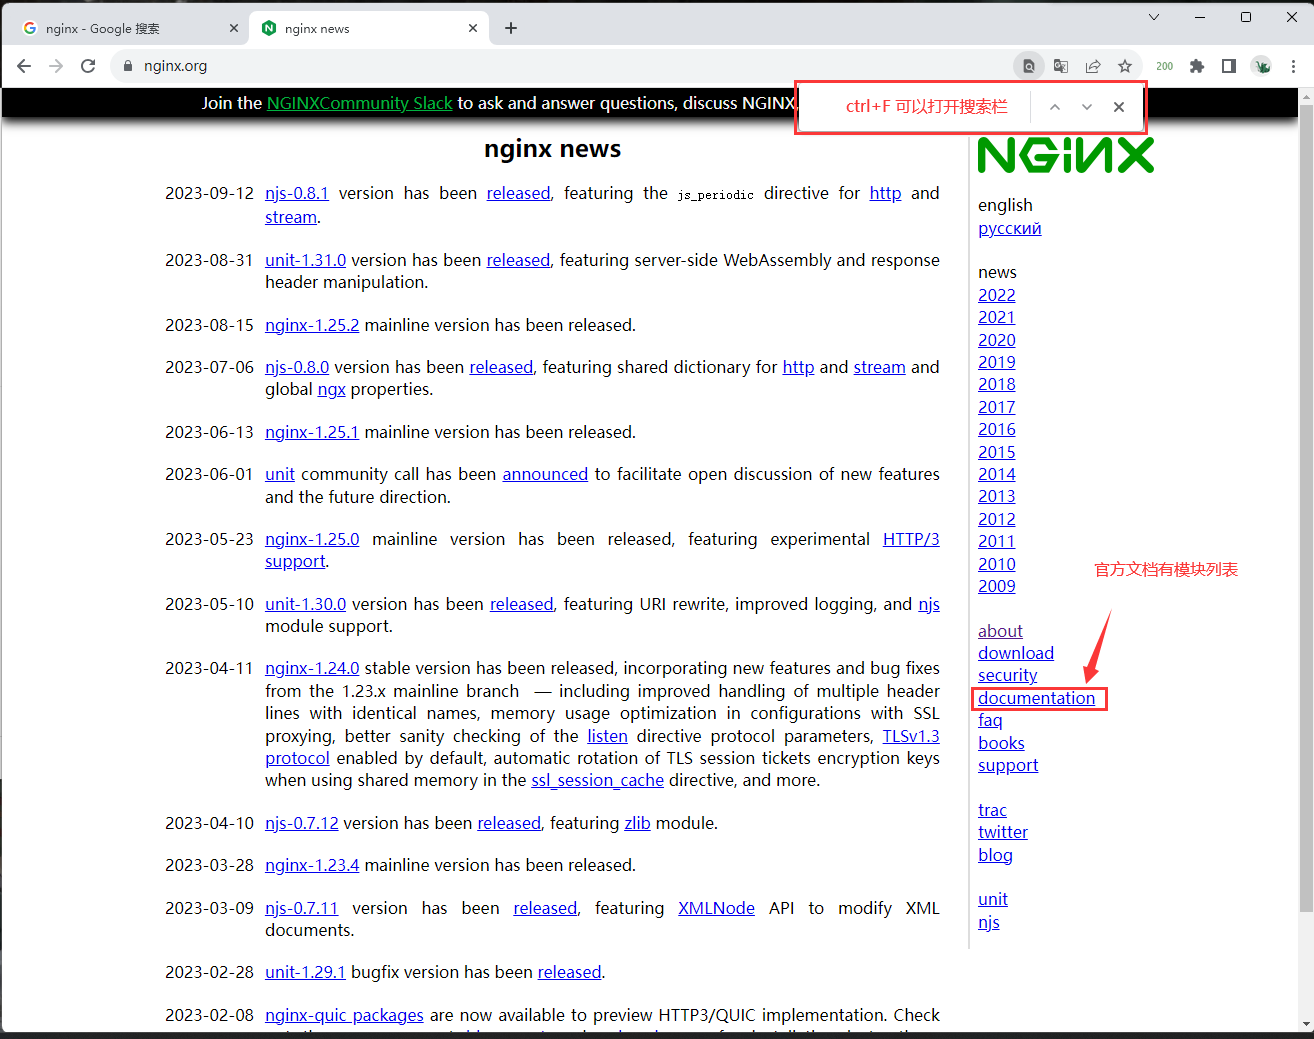Open the XMLNode API link
Viewport: 1314px width, 1039px height.
[716, 908]
